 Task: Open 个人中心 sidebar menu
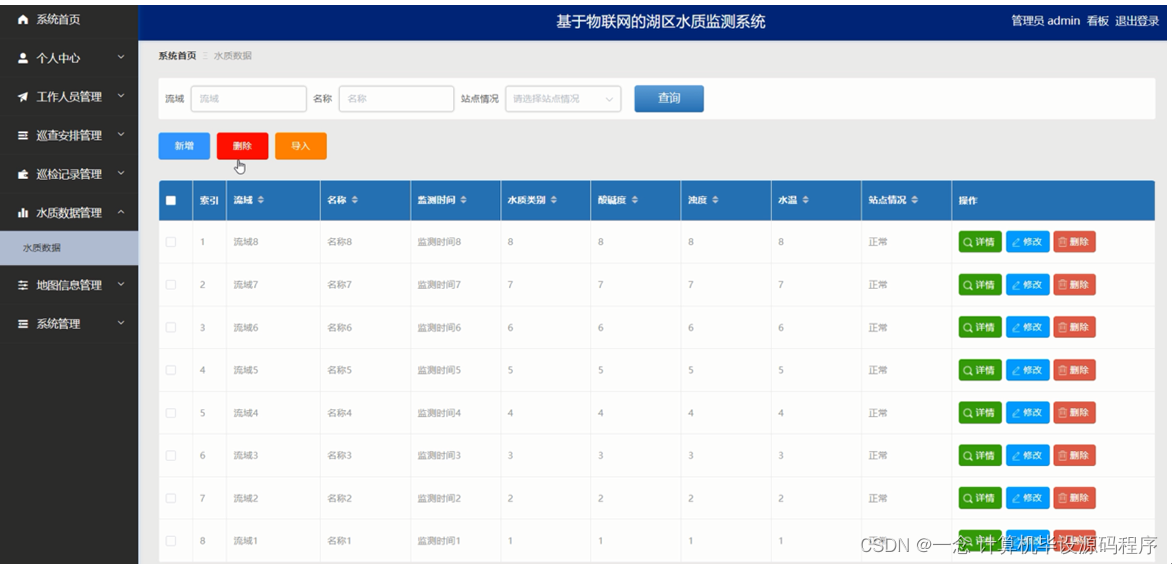pos(69,58)
